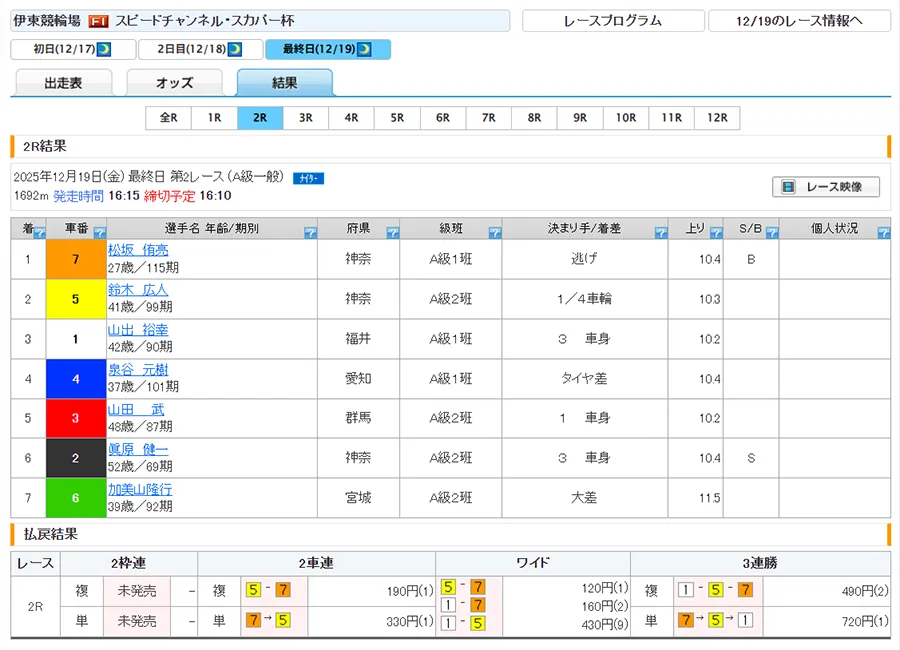This screenshot has width=900, height=650.
Task: Open rider 加美山隆行 profile link
Action: (140, 489)
